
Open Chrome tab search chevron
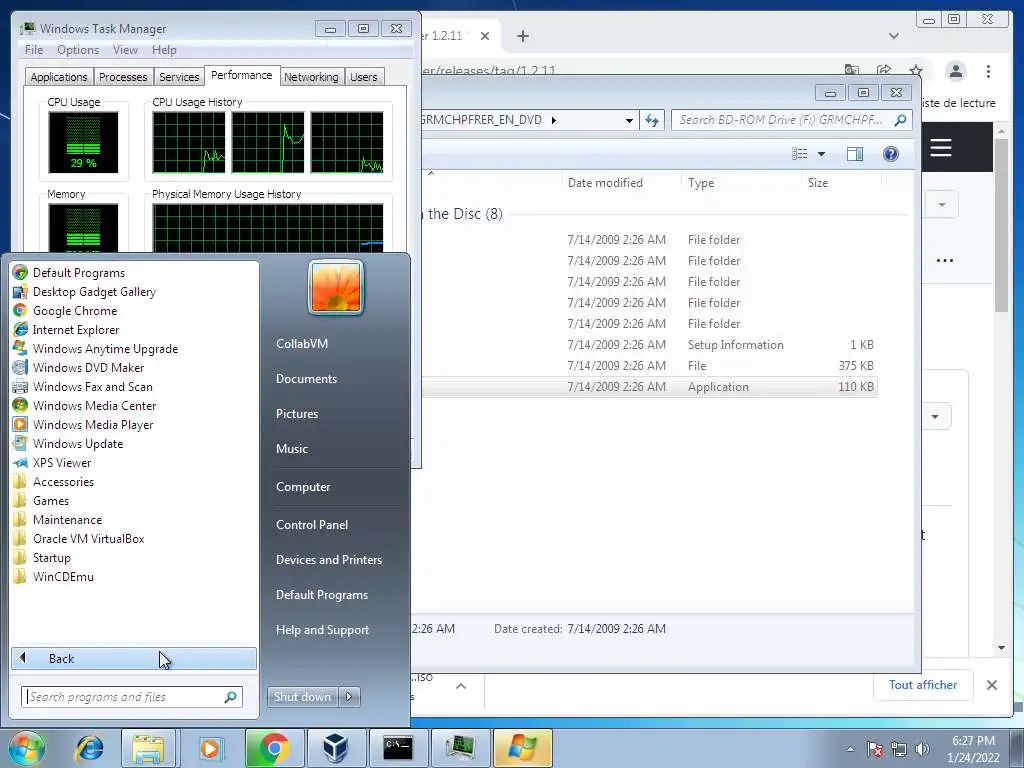(893, 36)
